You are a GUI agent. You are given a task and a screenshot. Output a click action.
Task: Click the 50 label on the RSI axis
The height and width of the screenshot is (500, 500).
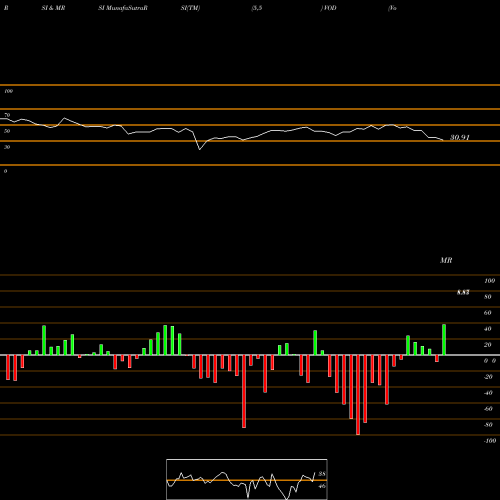click(x=7, y=131)
